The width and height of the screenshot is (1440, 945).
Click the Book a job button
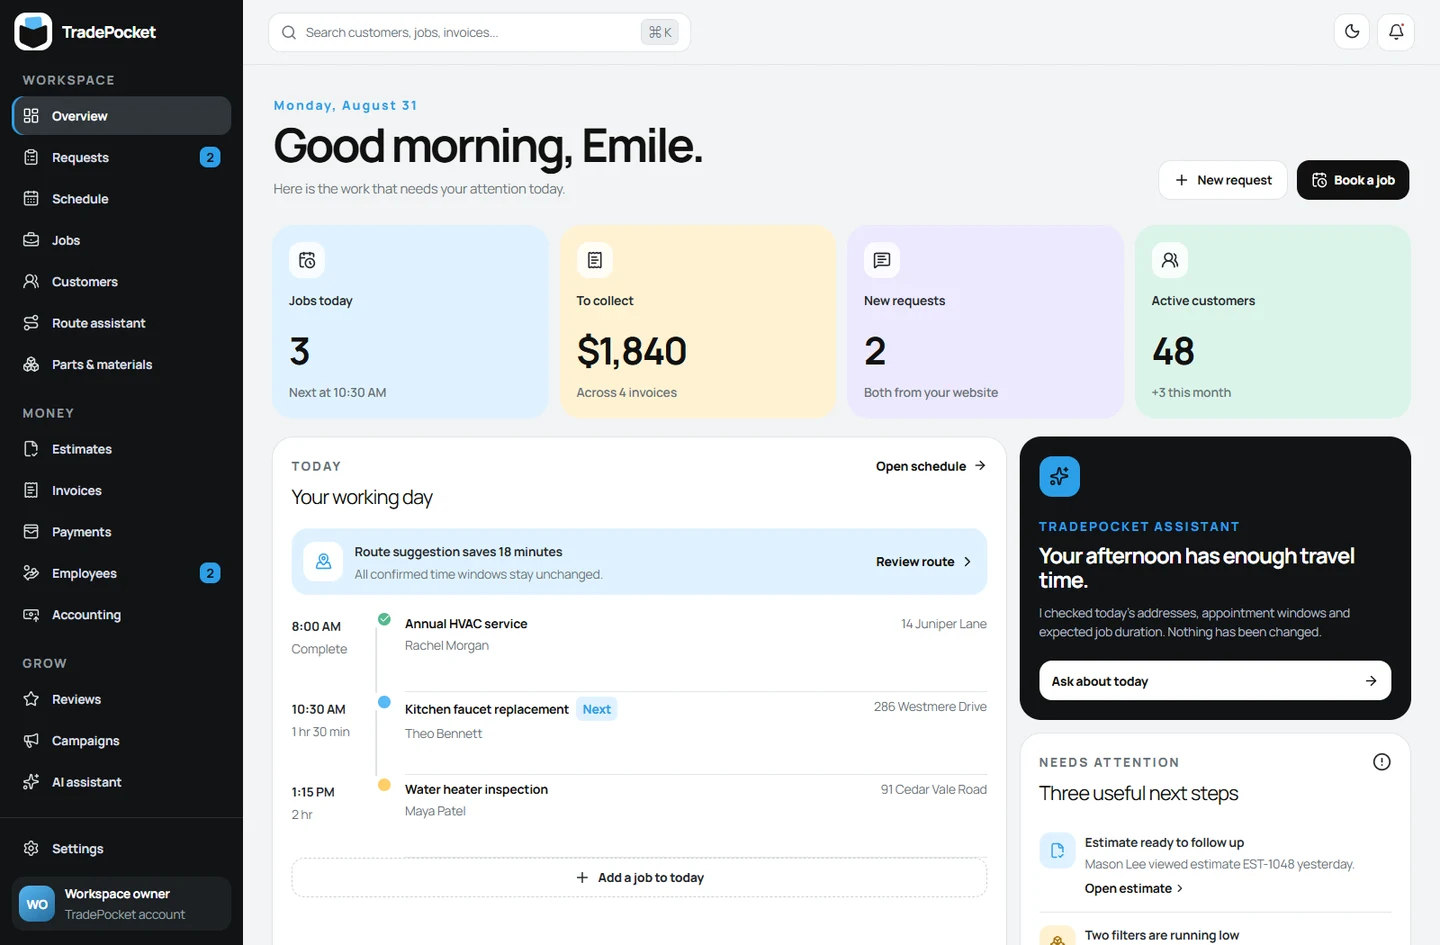tap(1353, 180)
